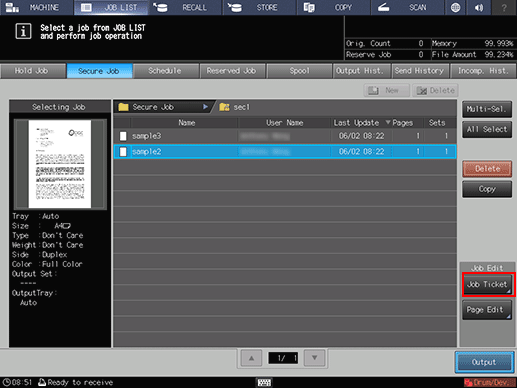Select the sample2 job row

coord(285,152)
